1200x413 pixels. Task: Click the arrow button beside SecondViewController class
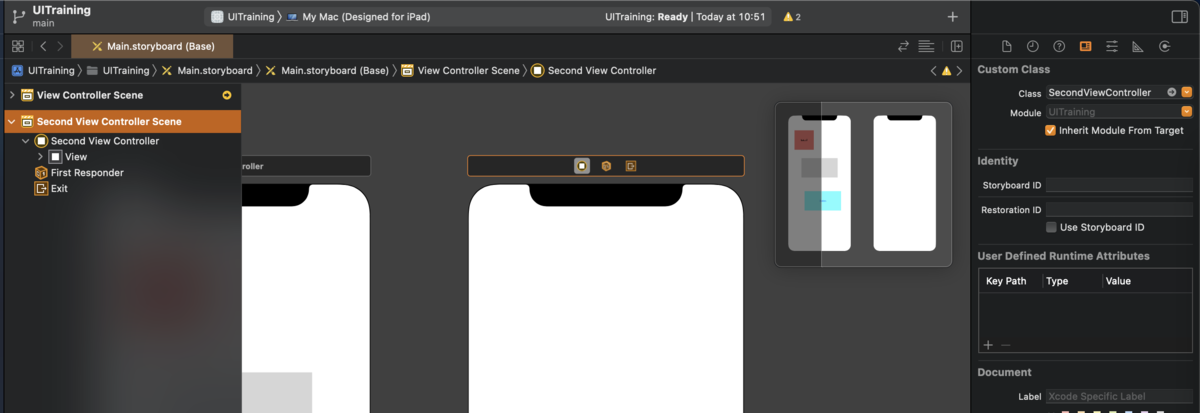(x=1172, y=92)
